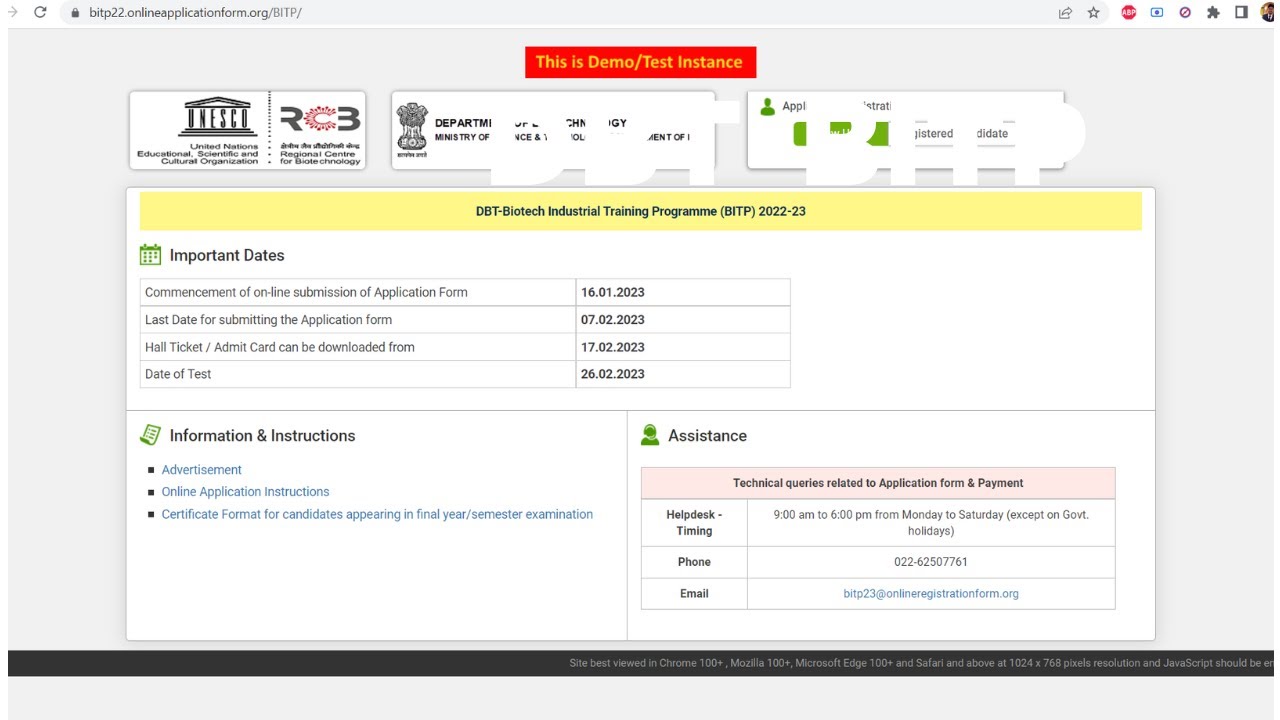Click the green applicant person icon
This screenshot has width=1280, height=720.
[767, 107]
